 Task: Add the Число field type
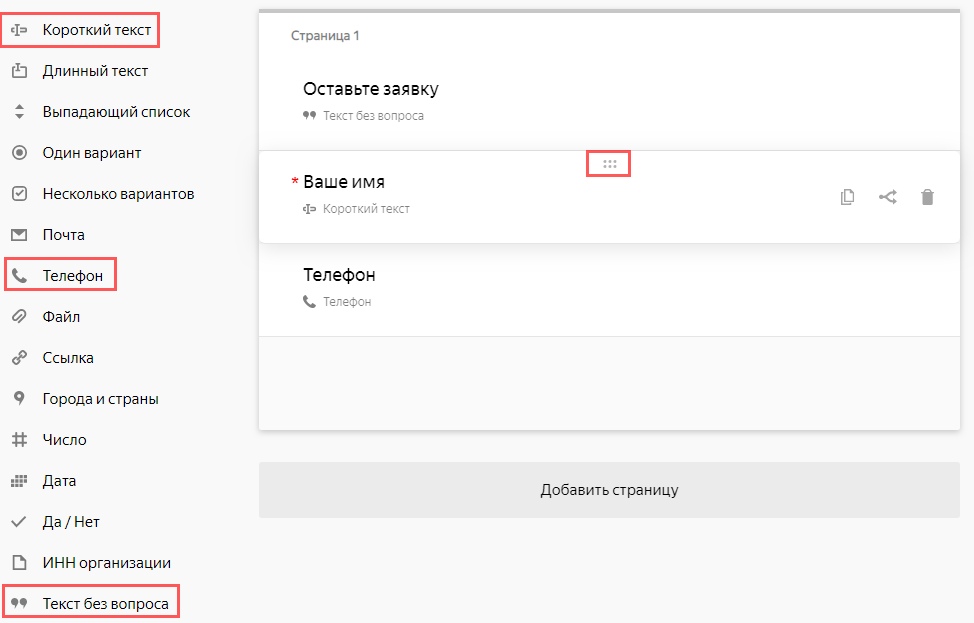coord(64,440)
